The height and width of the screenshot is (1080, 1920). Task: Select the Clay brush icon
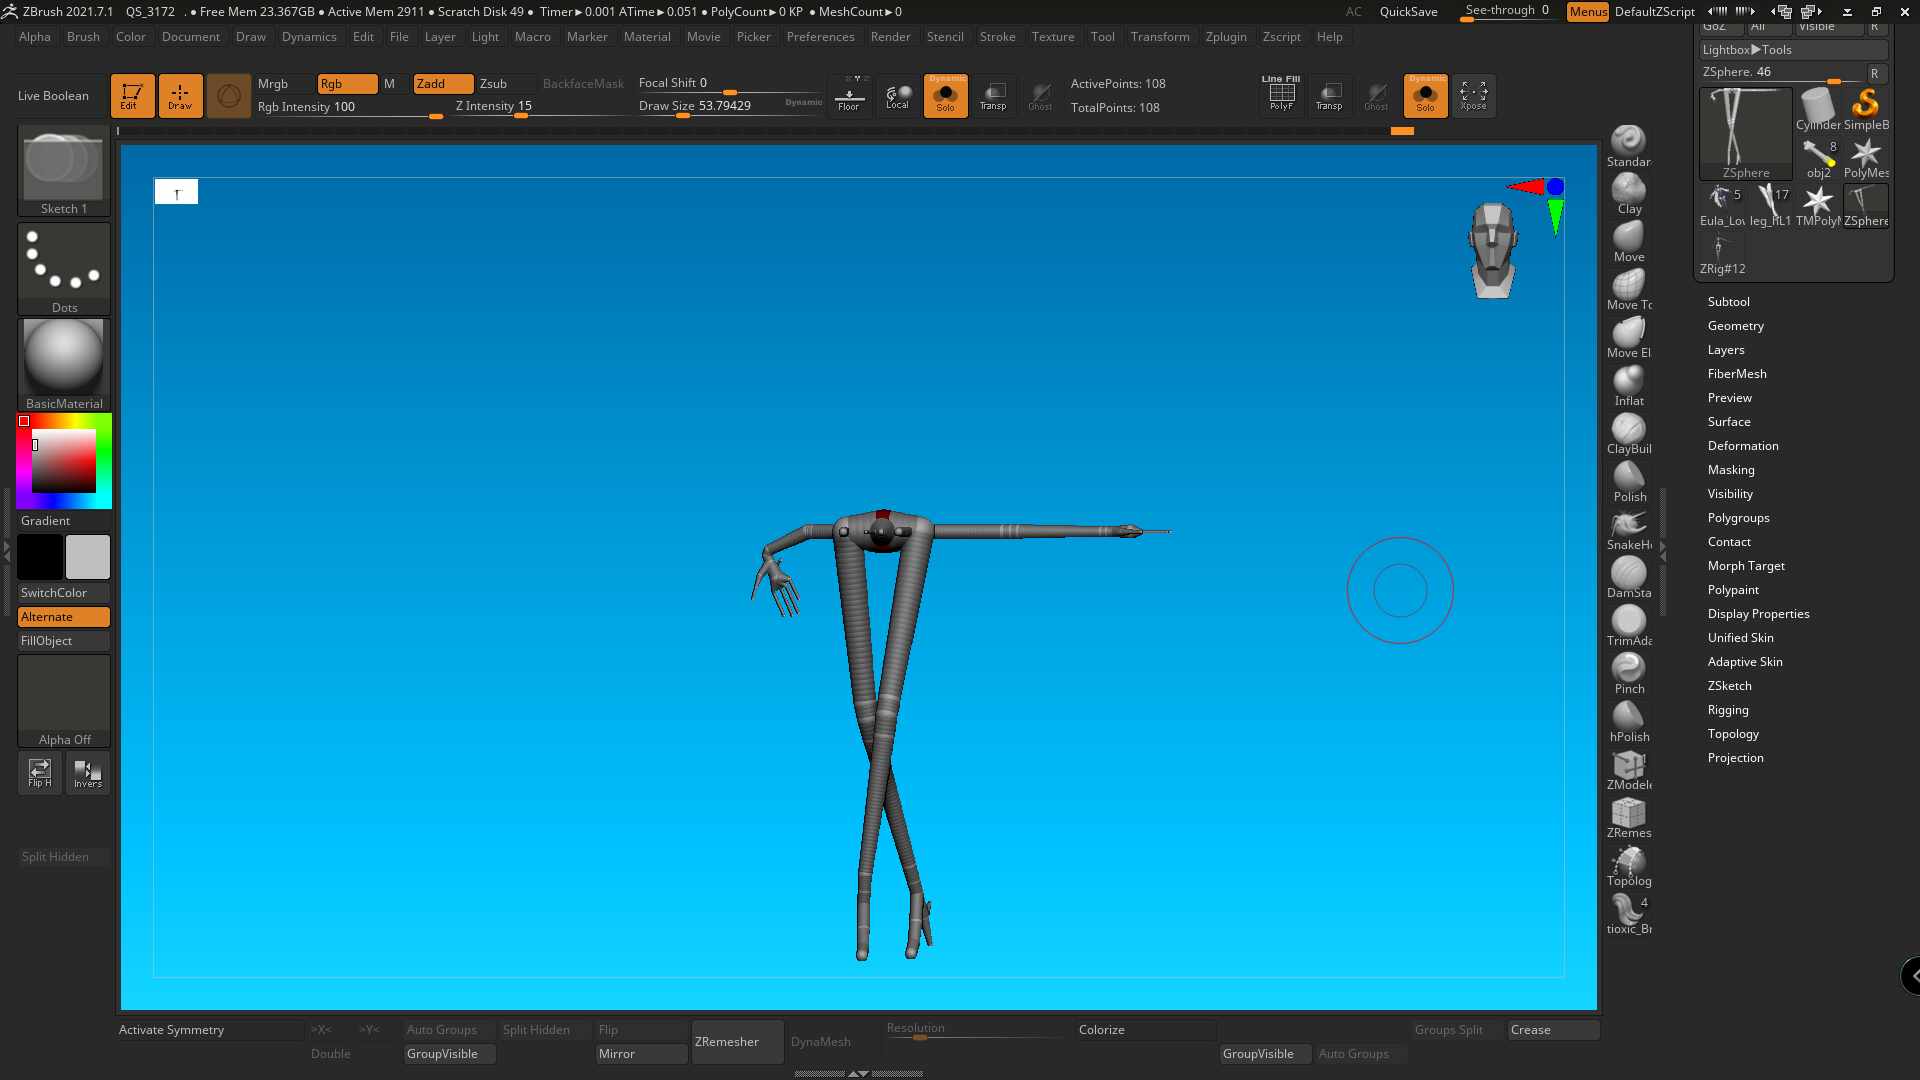pos(1628,194)
